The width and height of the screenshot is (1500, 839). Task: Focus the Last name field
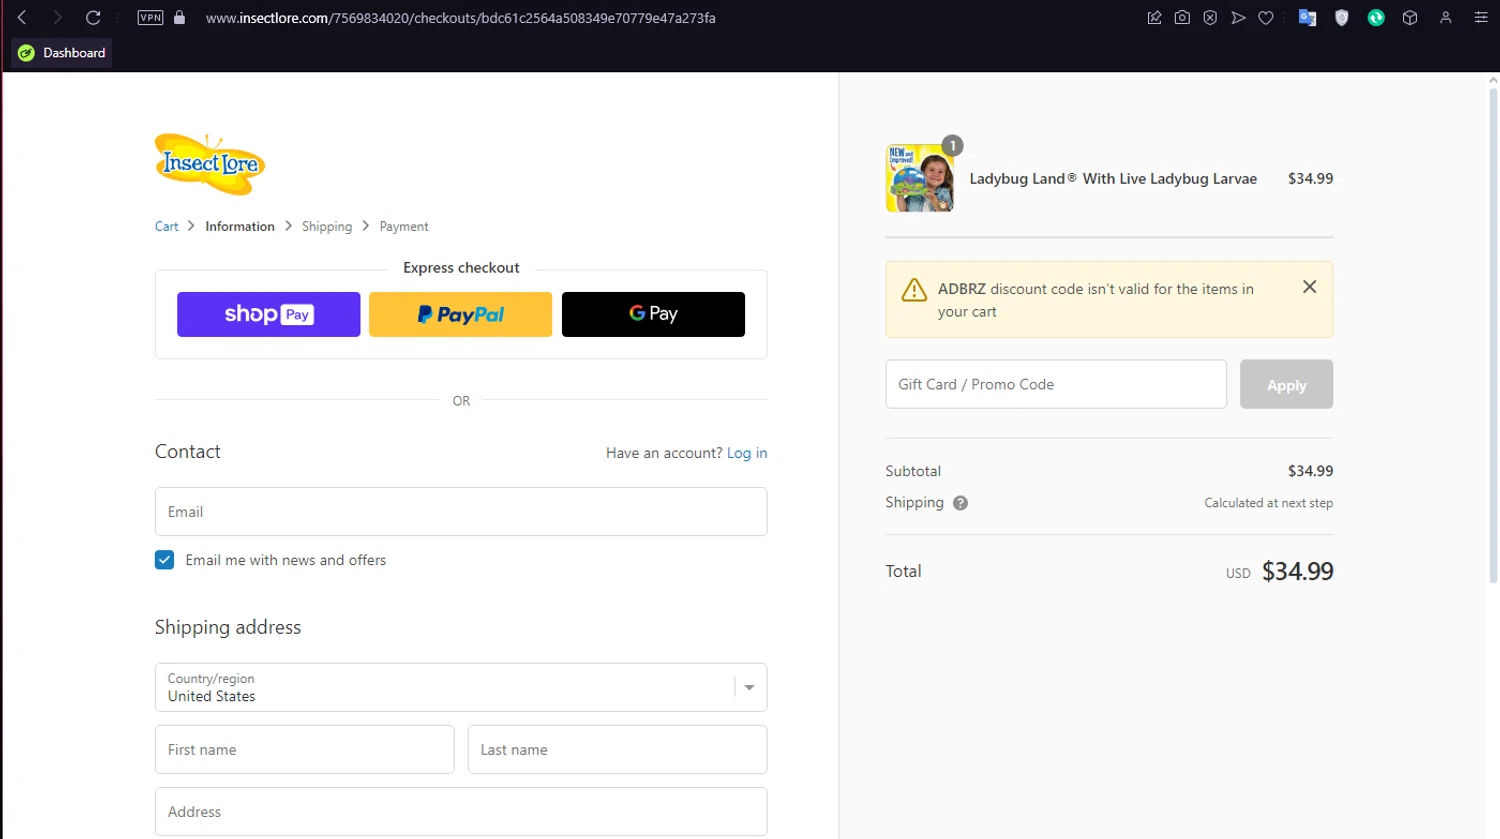tap(617, 749)
